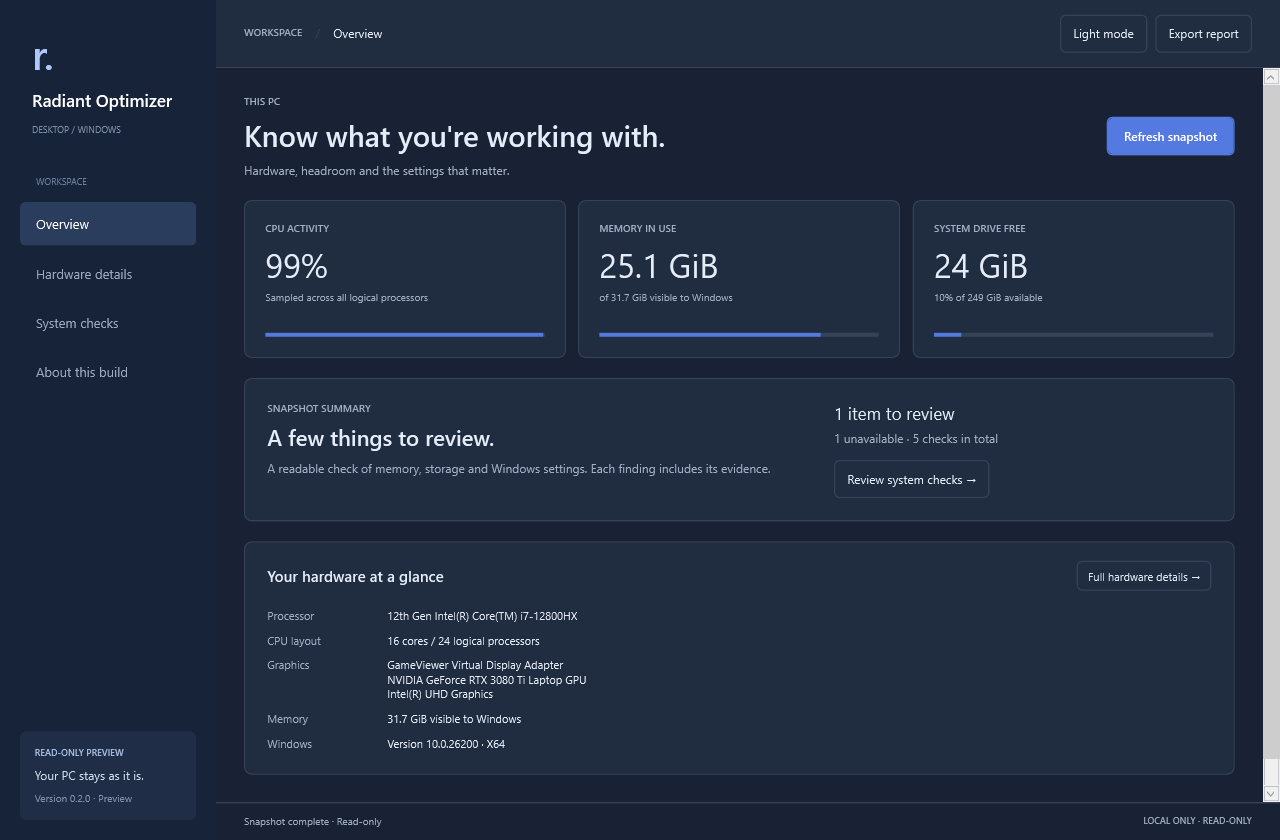The height and width of the screenshot is (840, 1280).
Task: Click "10% of 249 GiB available" text
Action: tap(988, 298)
